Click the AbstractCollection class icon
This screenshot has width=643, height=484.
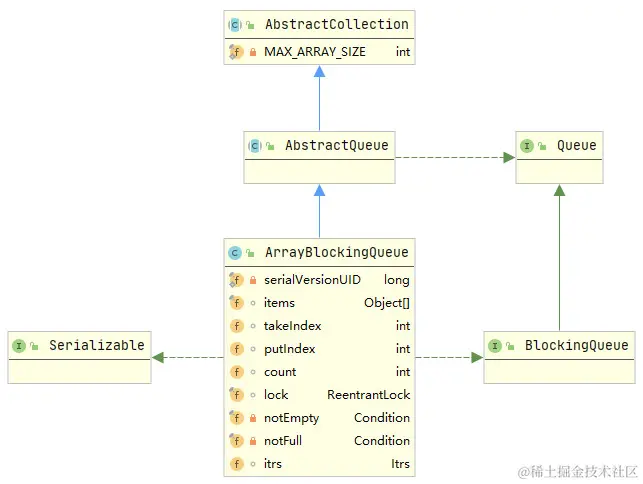pos(235,25)
